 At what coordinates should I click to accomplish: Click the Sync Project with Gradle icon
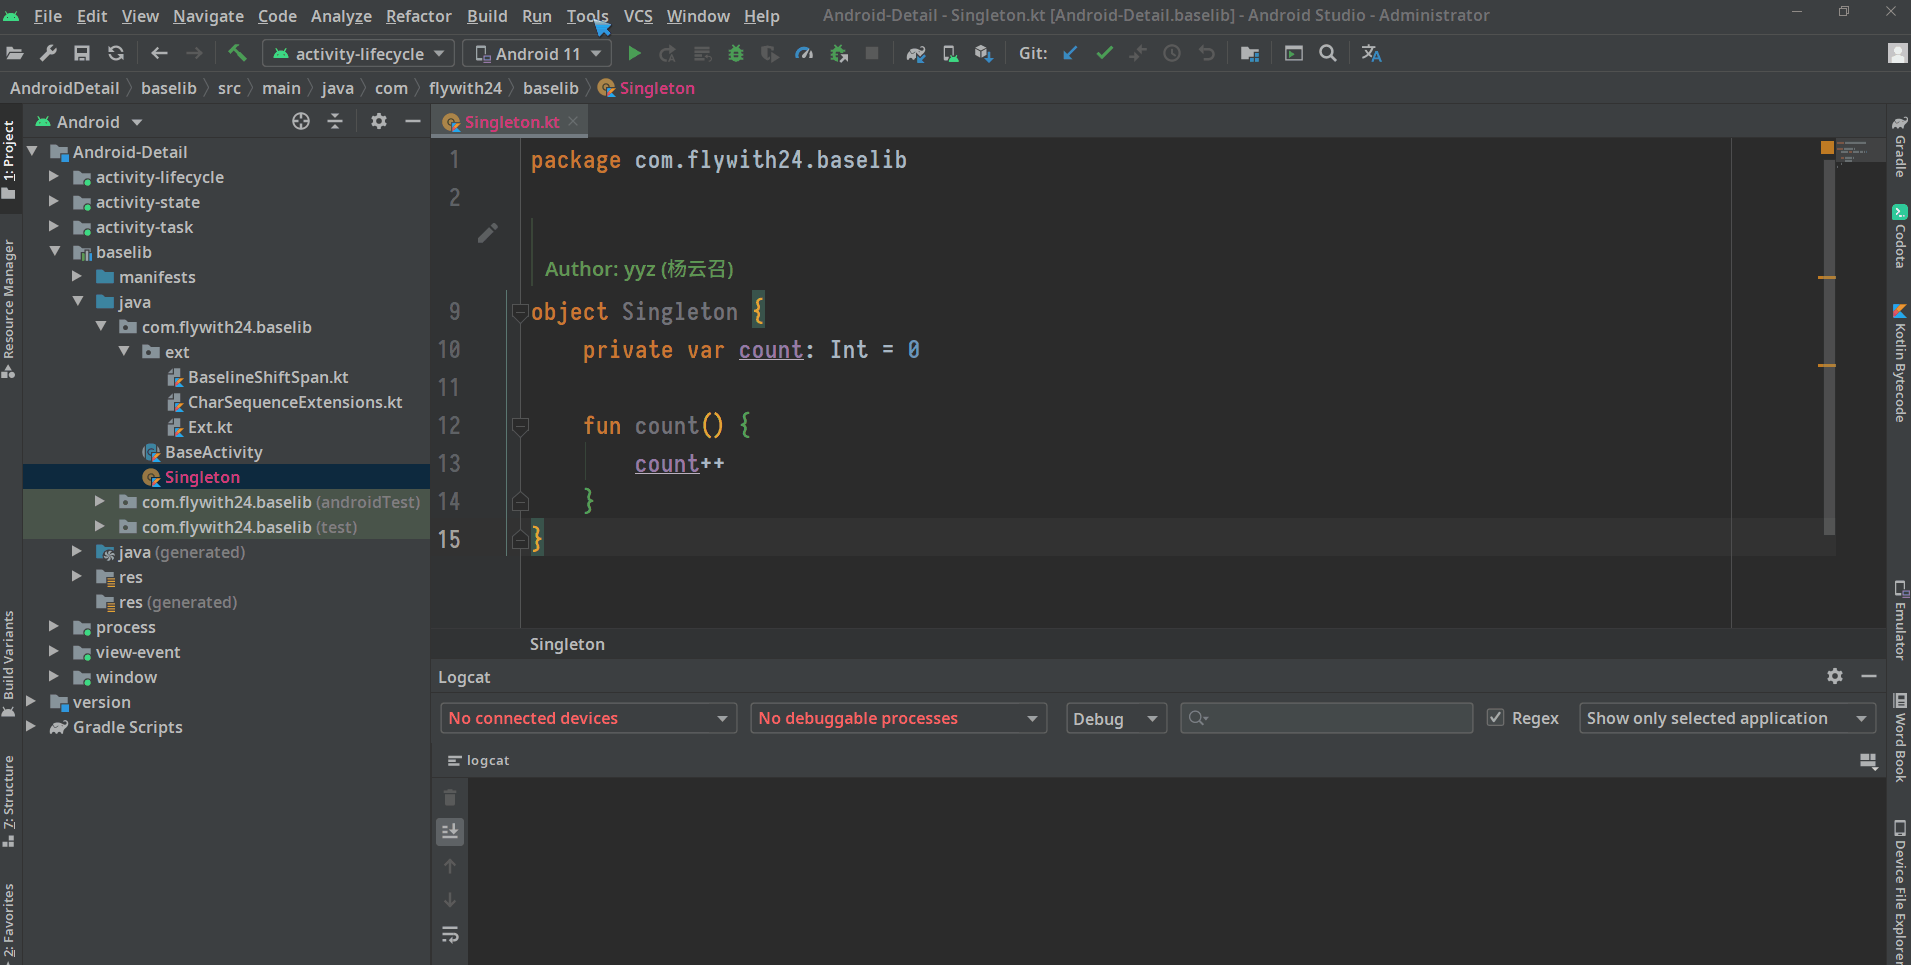[915, 54]
